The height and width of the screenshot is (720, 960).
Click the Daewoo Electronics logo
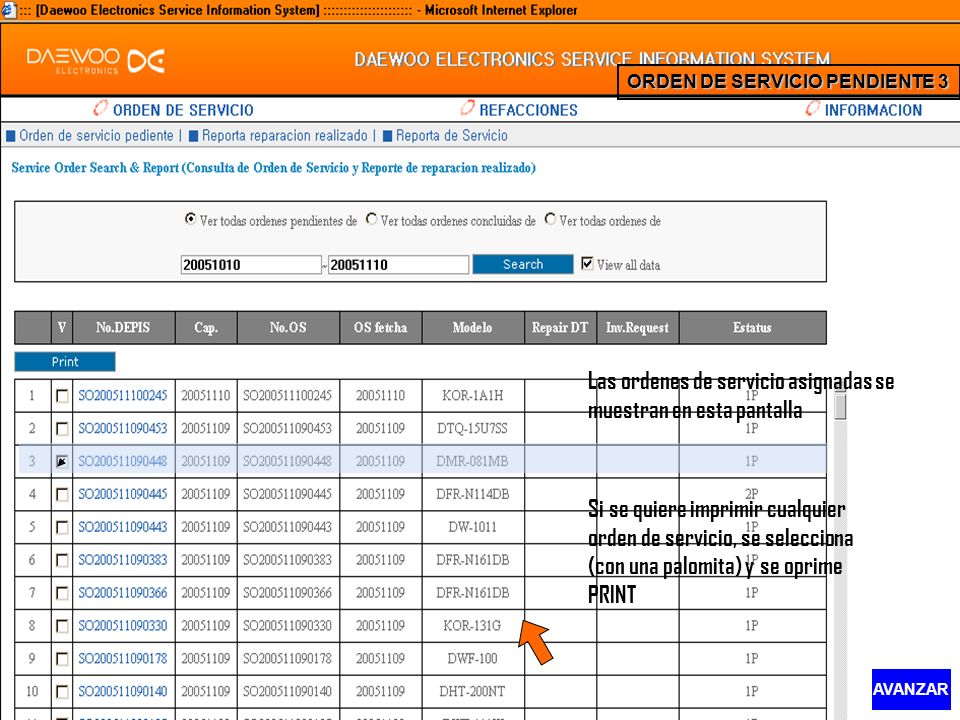[x=96, y=61]
